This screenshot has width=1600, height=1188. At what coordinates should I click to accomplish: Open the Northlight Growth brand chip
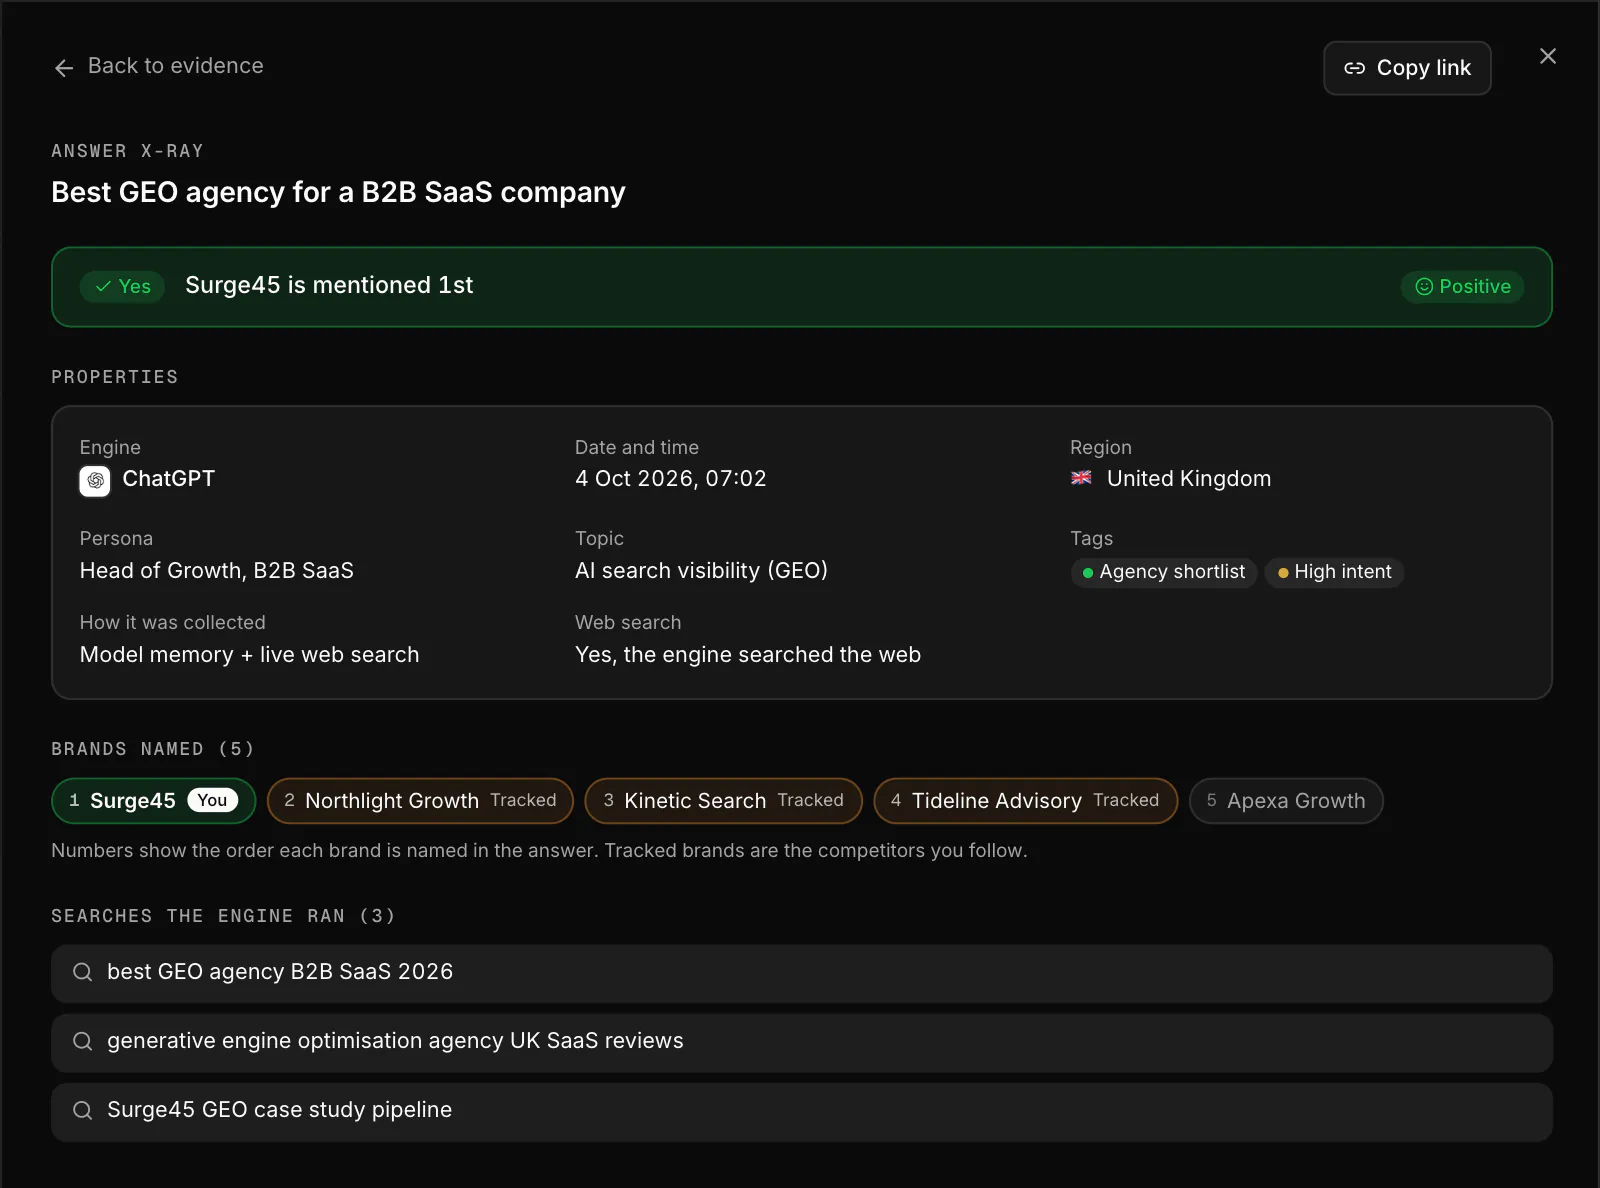[420, 801]
